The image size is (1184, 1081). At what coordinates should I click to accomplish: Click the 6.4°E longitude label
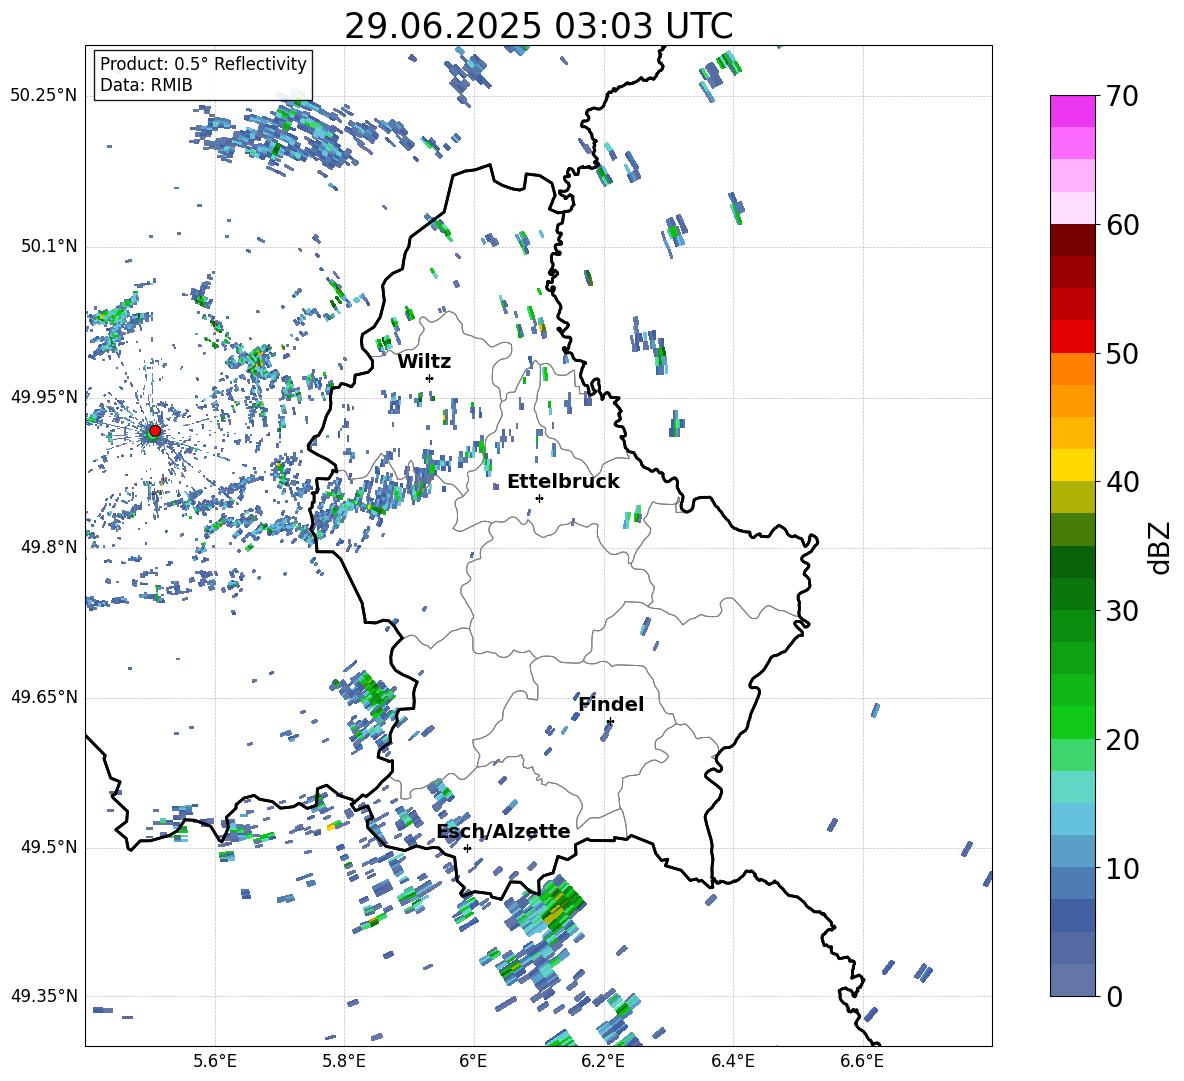pos(732,1061)
